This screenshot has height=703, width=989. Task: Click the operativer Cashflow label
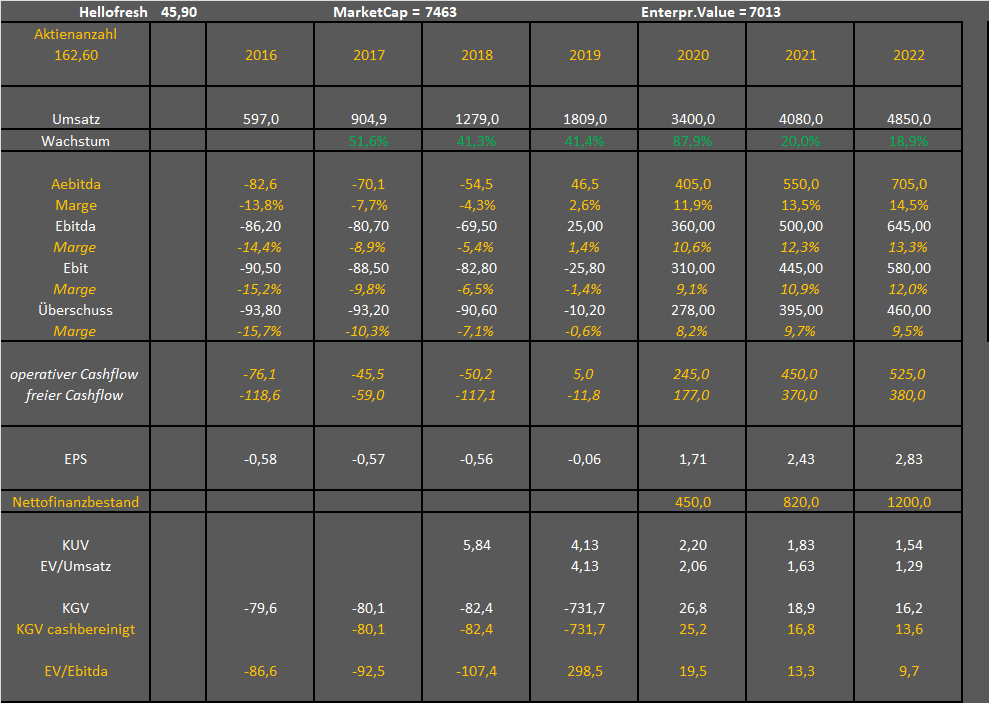74,374
